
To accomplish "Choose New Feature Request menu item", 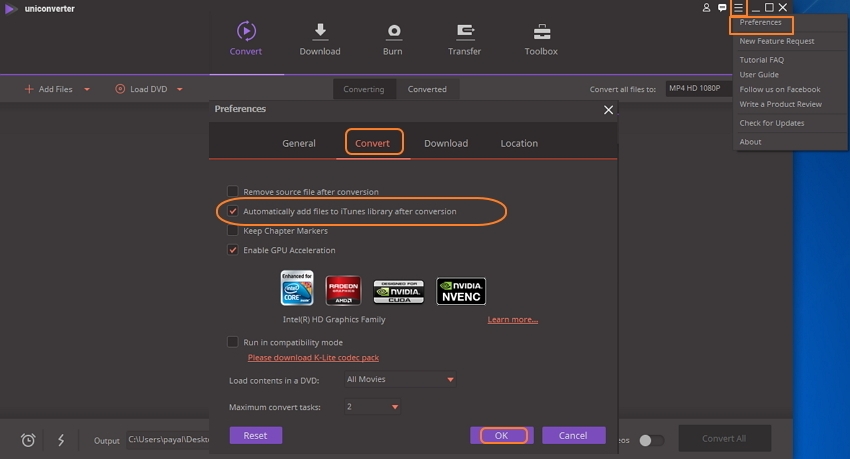I will pos(777,41).
